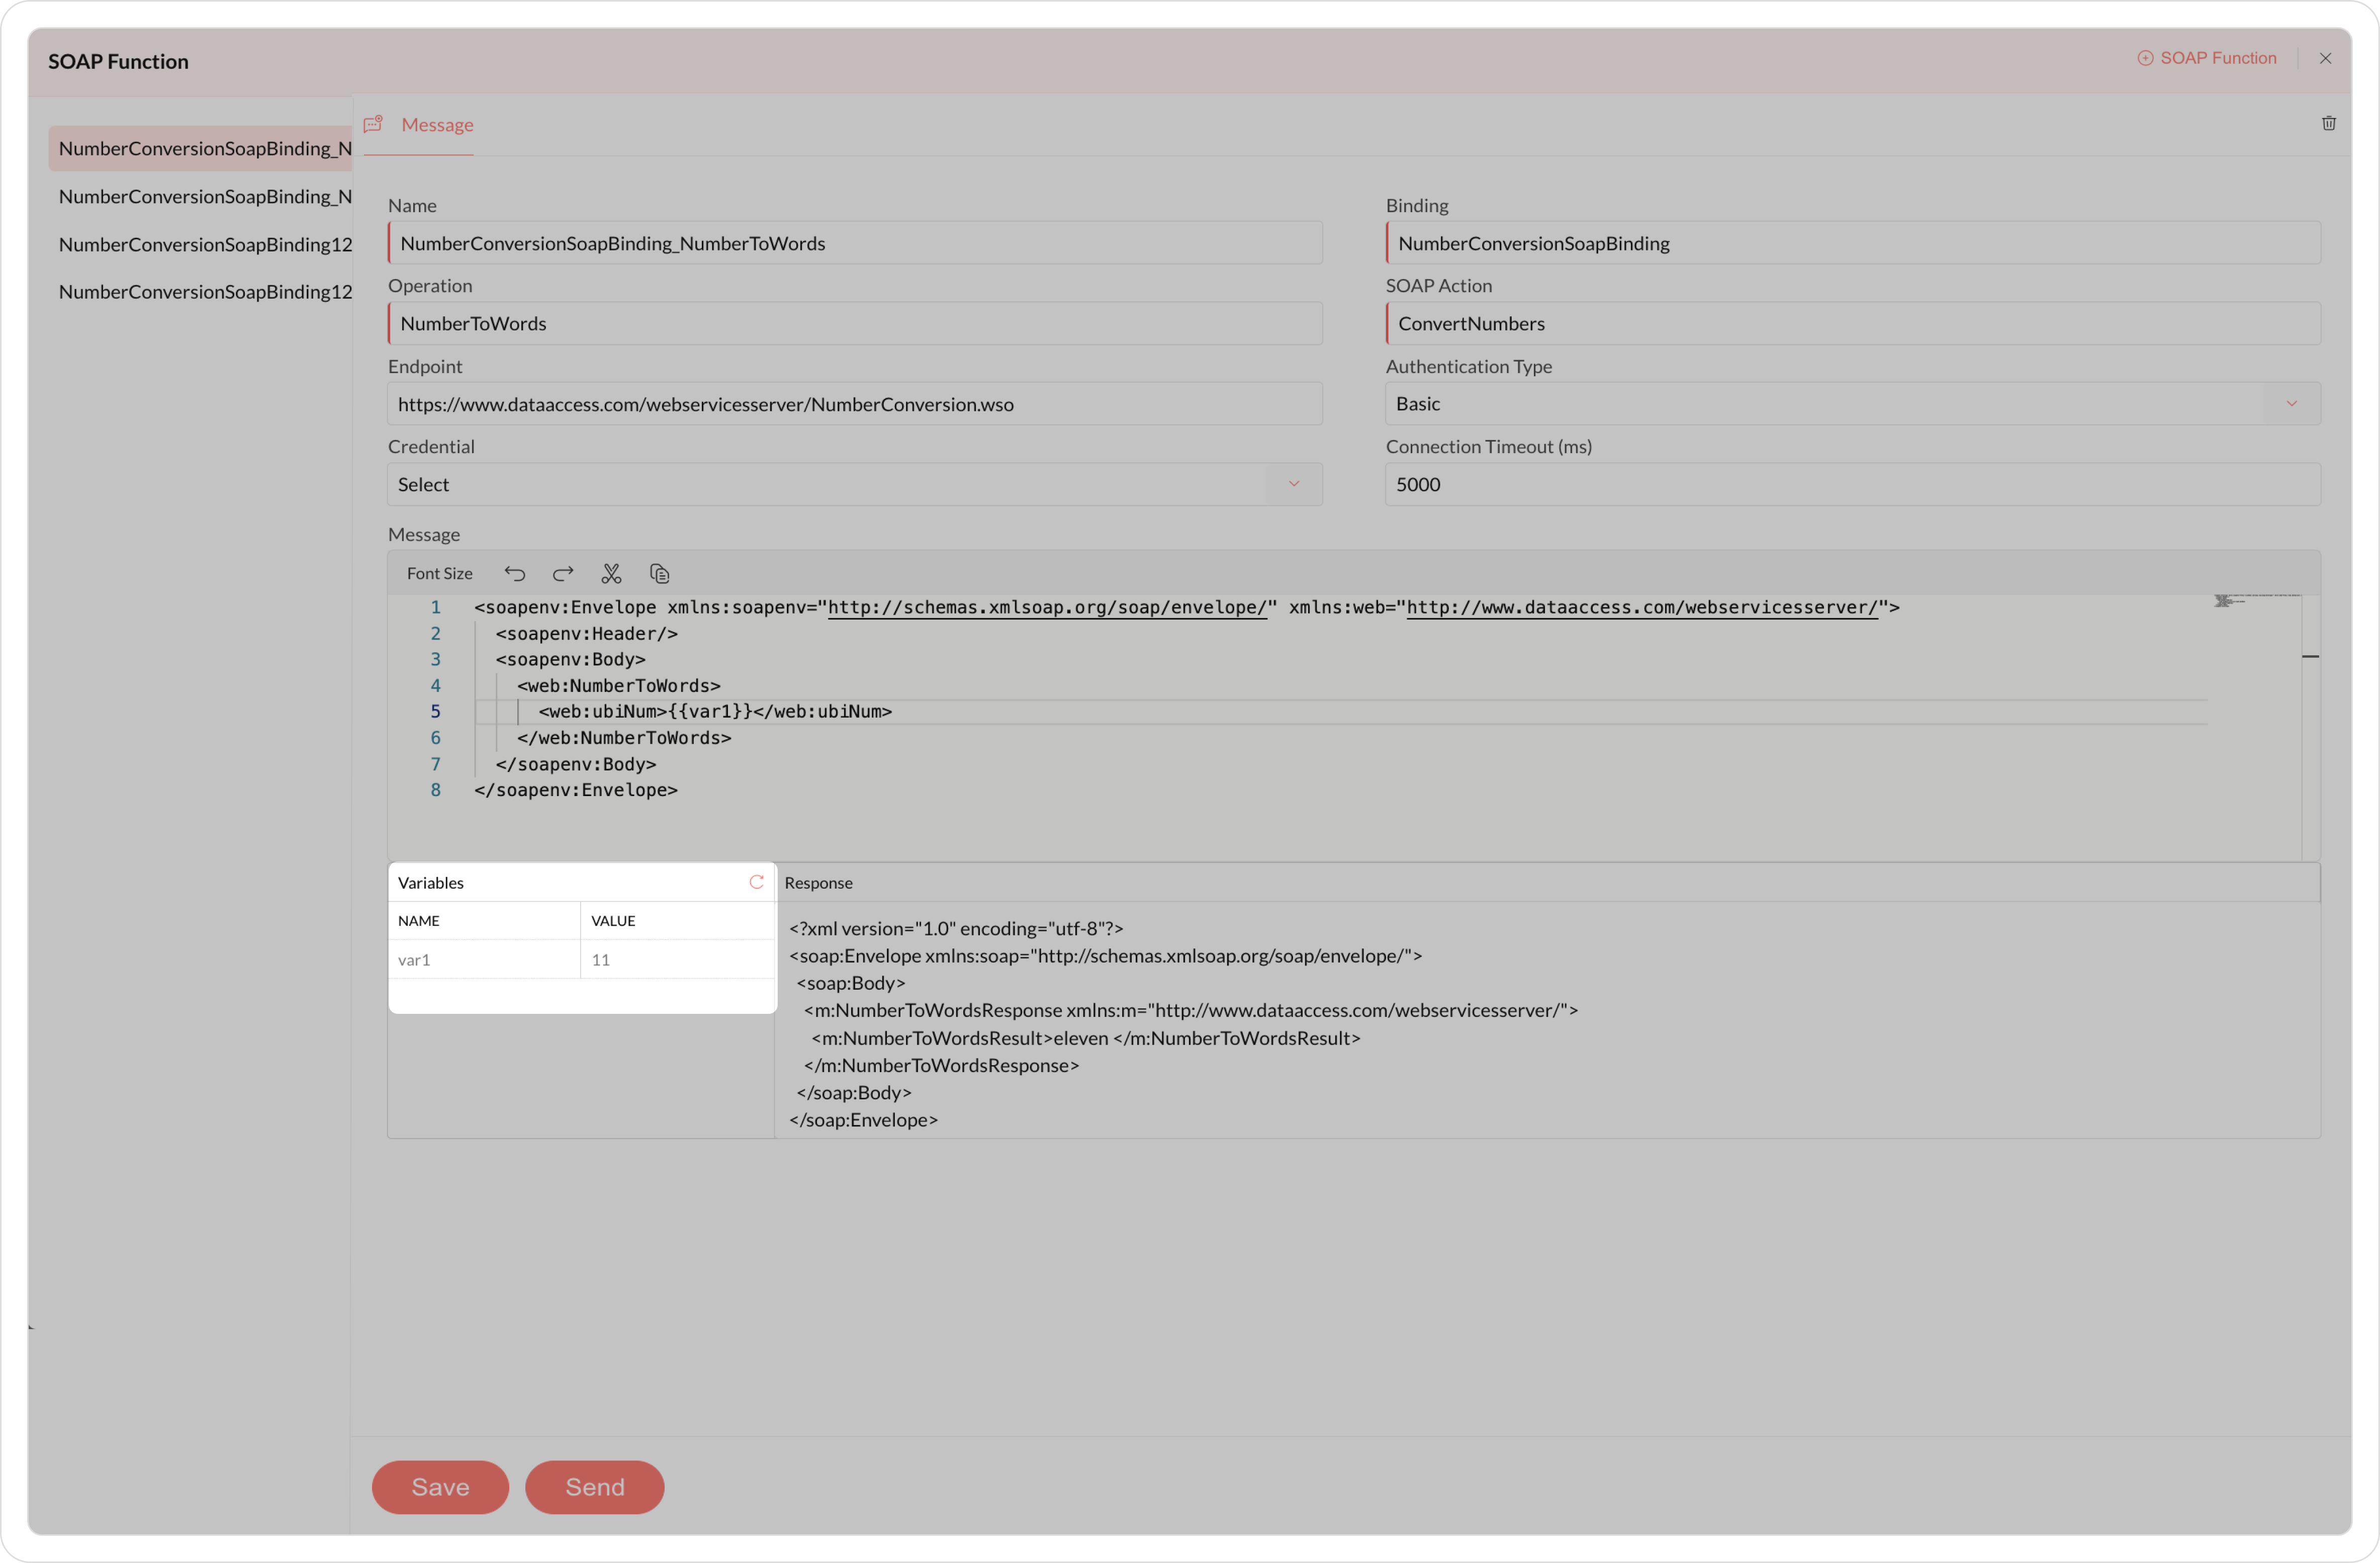Screen dimensions: 2380x1563
Task: Close the SOAP Function dialog
Action: click(x=2325, y=58)
